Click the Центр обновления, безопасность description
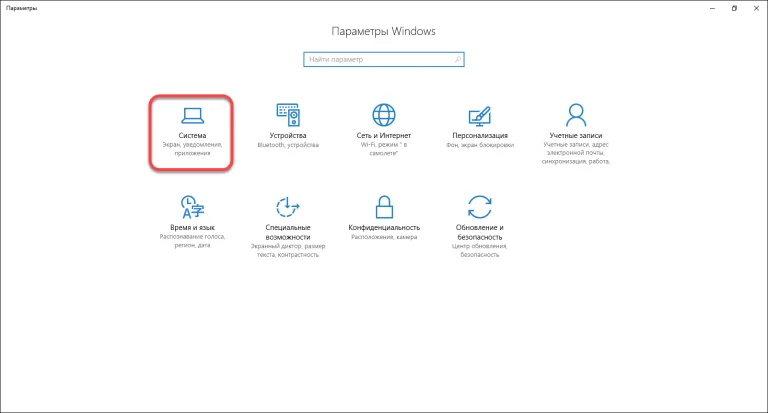 (x=480, y=250)
